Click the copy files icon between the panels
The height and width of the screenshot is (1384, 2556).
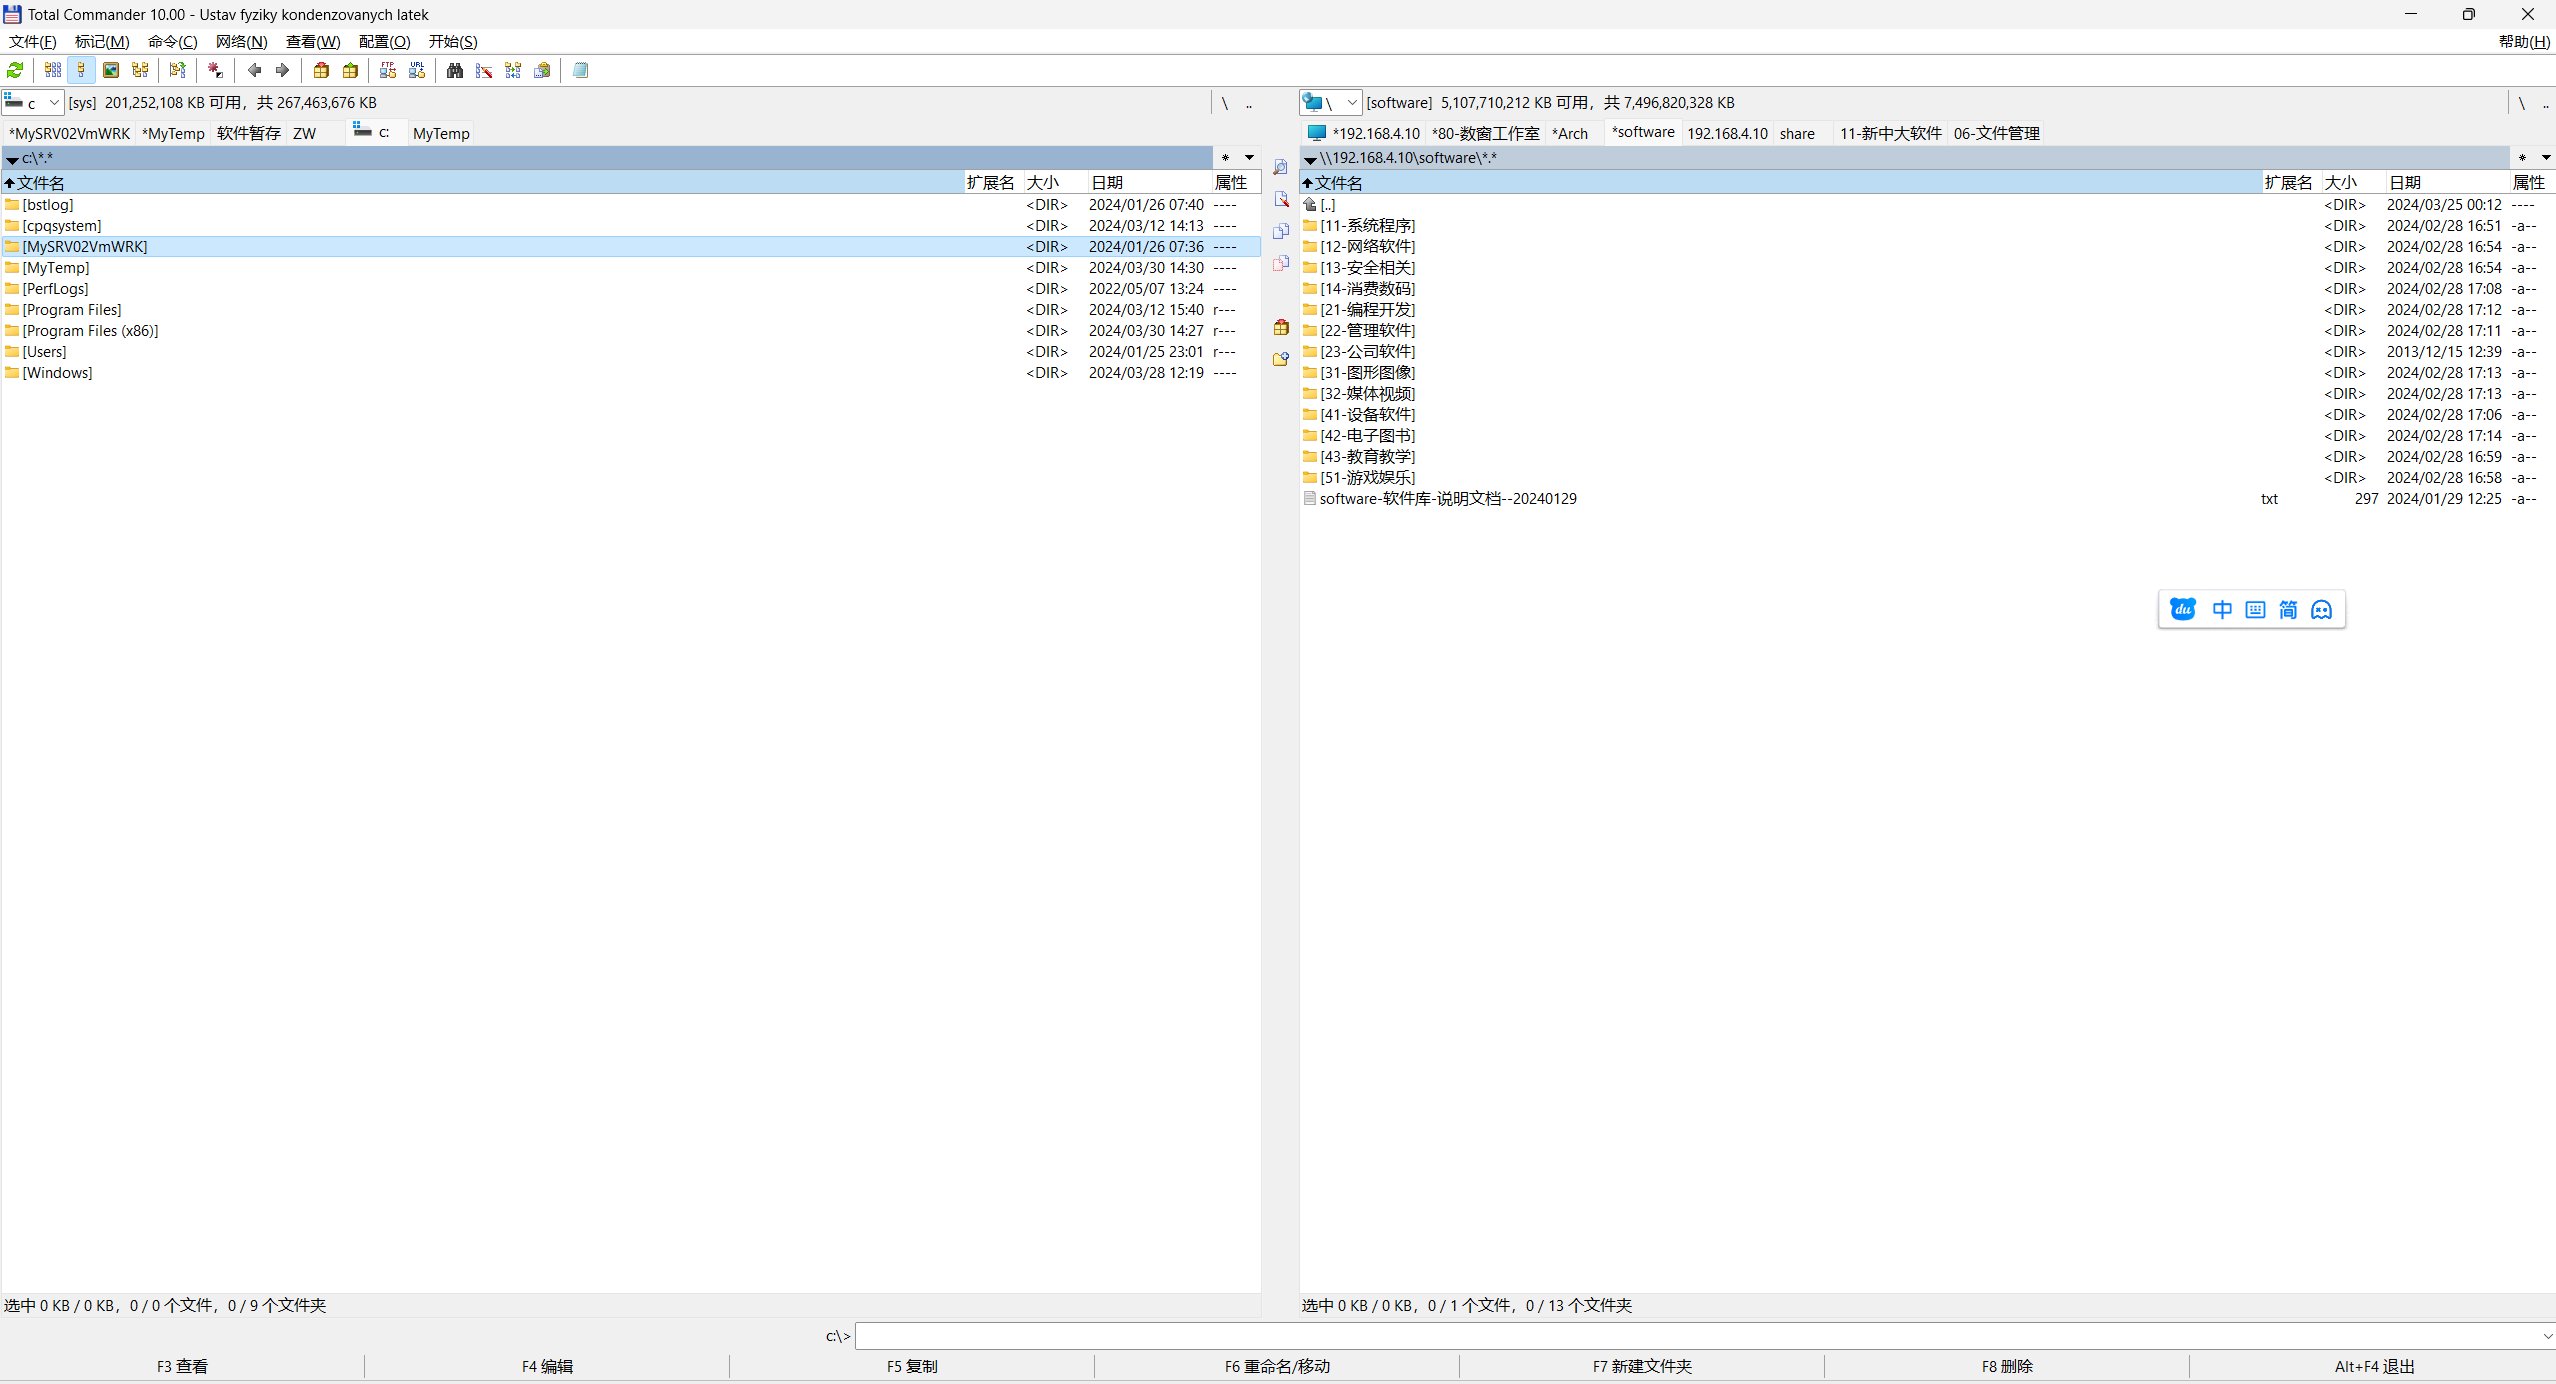(x=1280, y=231)
